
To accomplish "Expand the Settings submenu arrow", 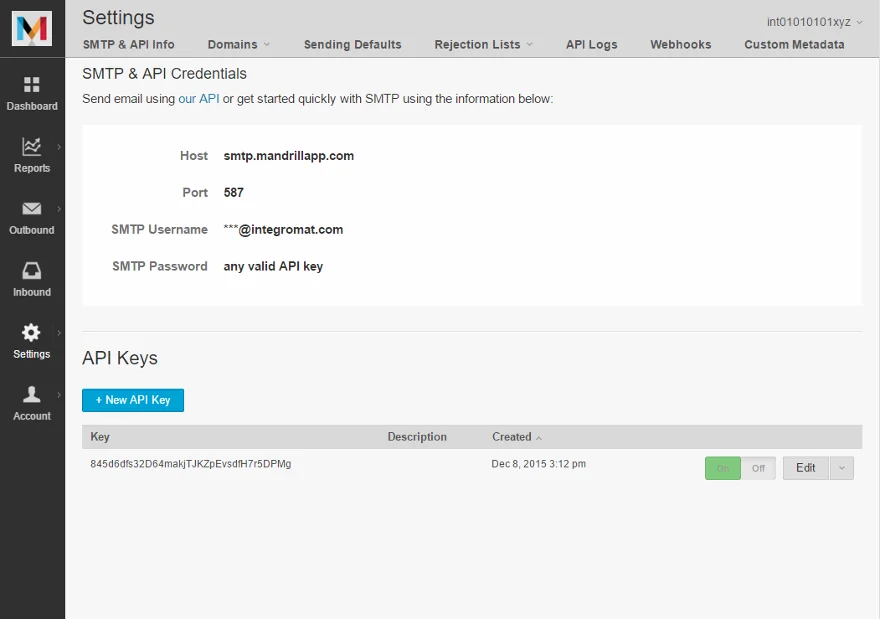I will [x=59, y=333].
